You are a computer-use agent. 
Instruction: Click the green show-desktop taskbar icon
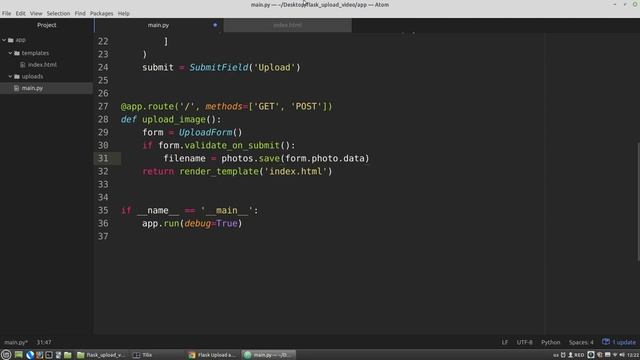tap(18, 355)
